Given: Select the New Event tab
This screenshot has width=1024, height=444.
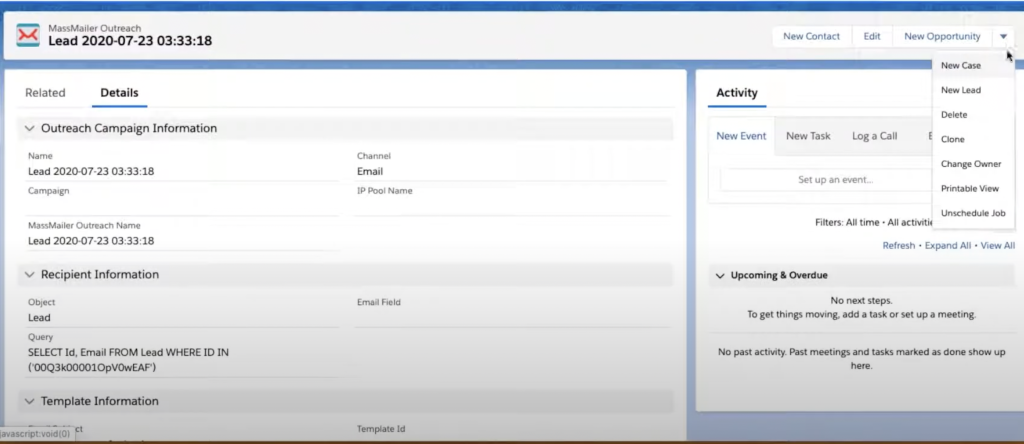Looking at the screenshot, I should coord(741,136).
